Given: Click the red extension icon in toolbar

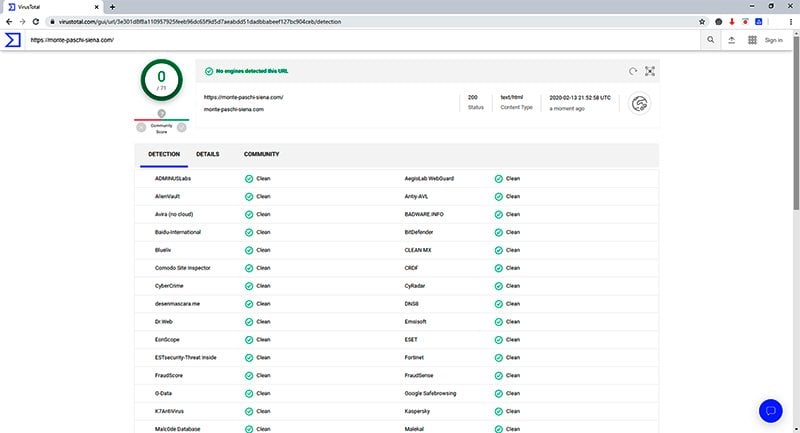Looking at the screenshot, I should pyautogui.click(x=732, y=21).
